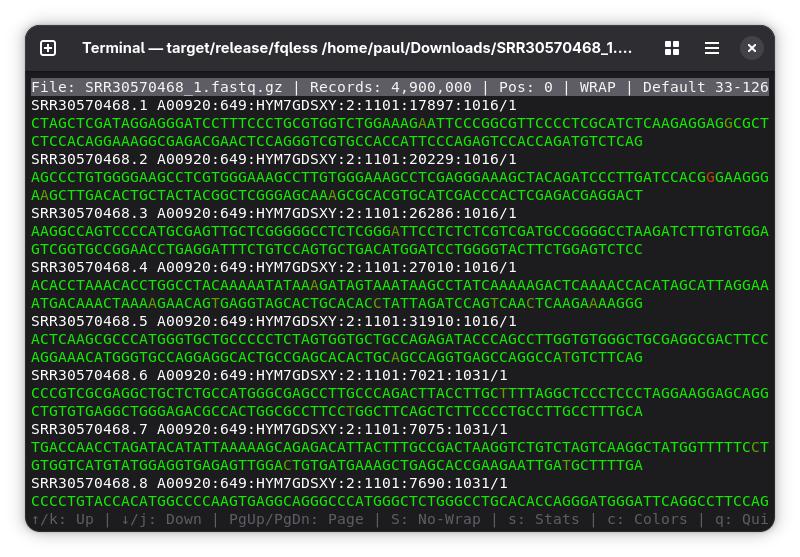800x557 pixels.
Task: Click sequence line starting 'AAGGCCAGTCCCCATGC'
Action: [399, 232]
